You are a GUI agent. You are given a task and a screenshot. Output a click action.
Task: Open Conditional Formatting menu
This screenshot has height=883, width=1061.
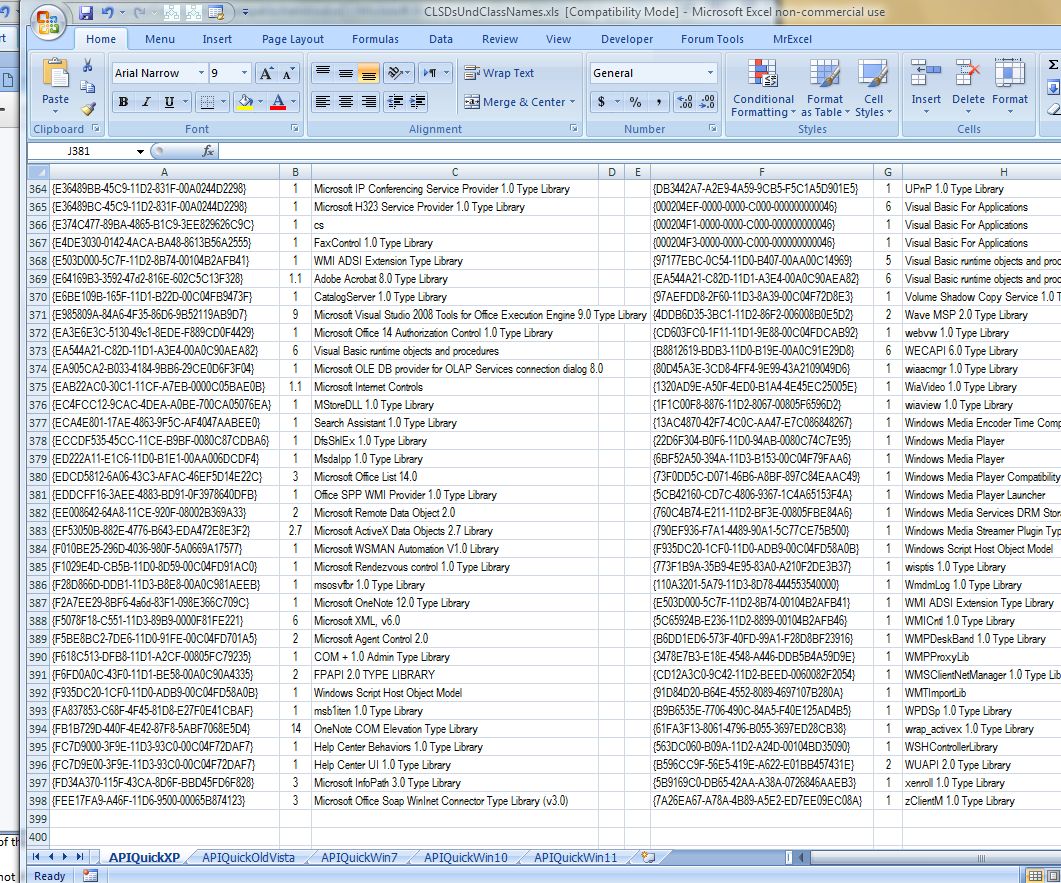(x=763, y=88)
